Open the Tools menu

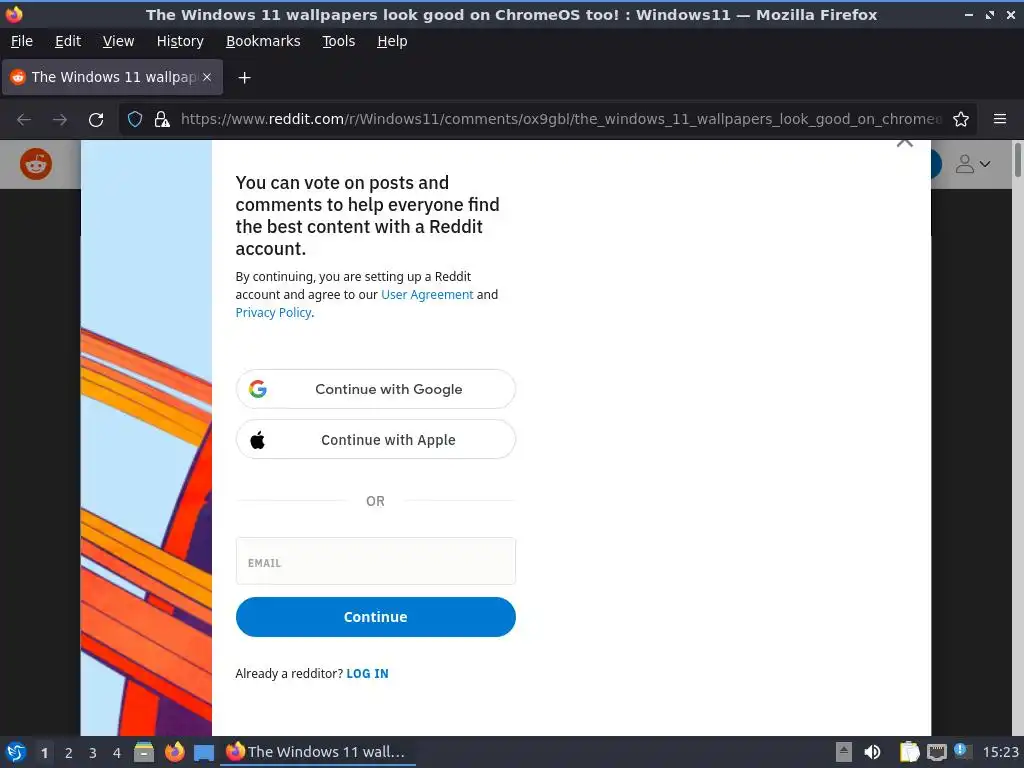(338, 41)
